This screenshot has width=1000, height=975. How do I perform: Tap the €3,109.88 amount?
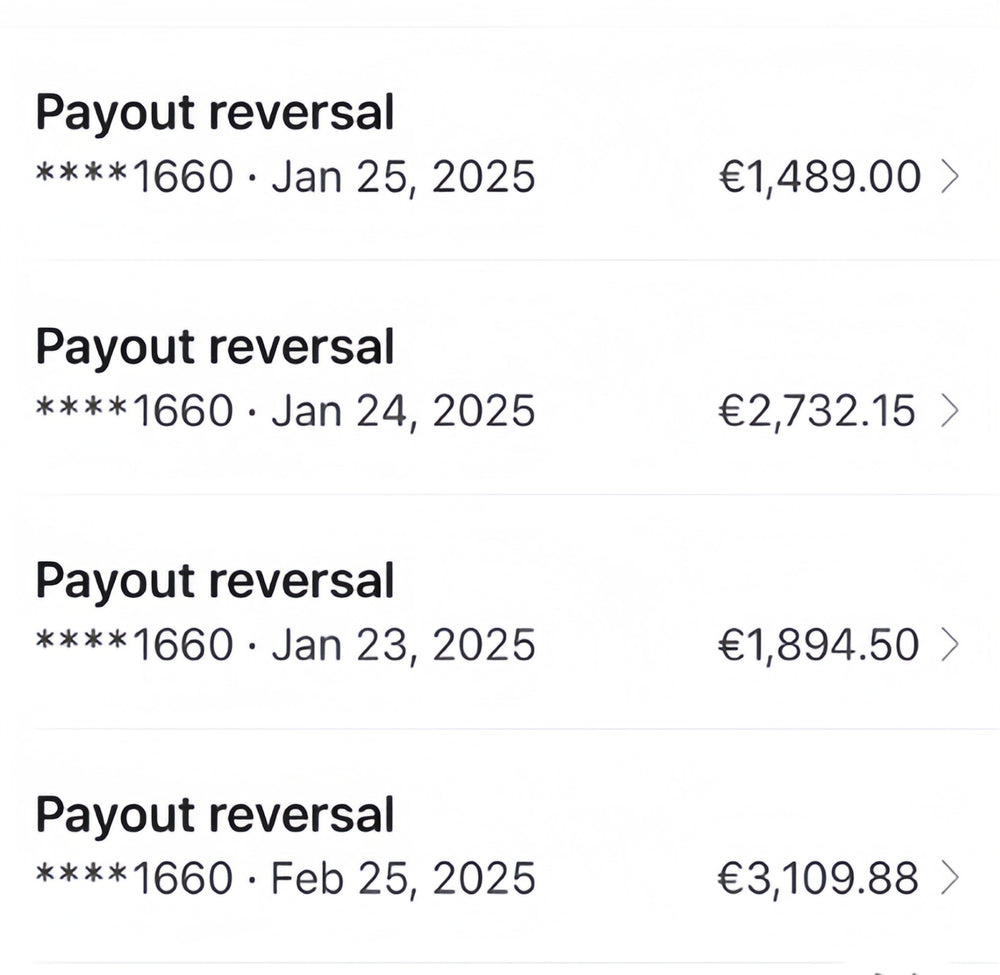pos(818,879)
